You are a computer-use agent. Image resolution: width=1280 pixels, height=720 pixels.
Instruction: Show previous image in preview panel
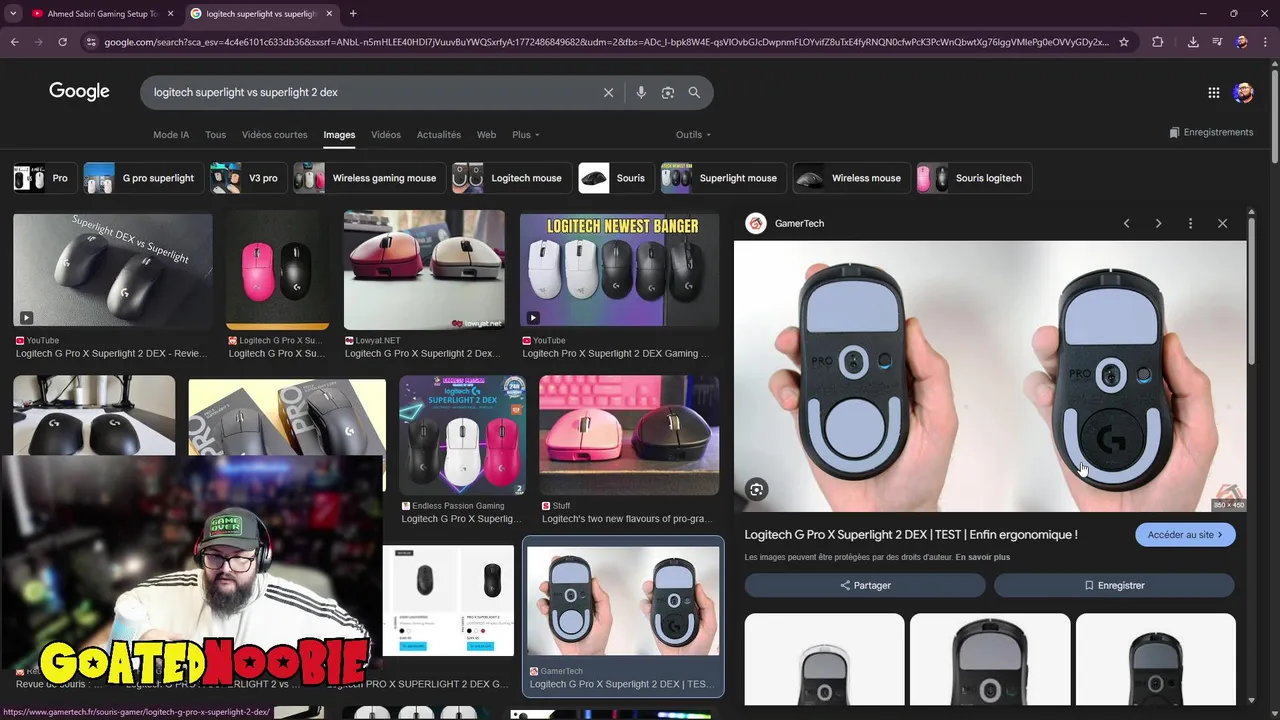point(1127,223)
